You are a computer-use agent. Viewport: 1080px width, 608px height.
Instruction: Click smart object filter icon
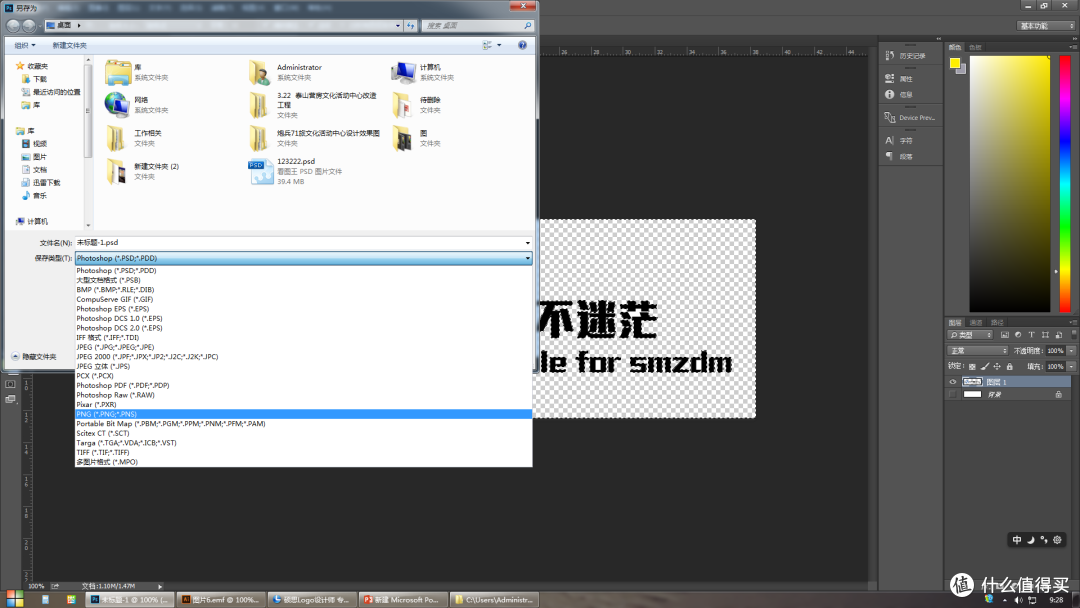click(x=1059, y=335)
